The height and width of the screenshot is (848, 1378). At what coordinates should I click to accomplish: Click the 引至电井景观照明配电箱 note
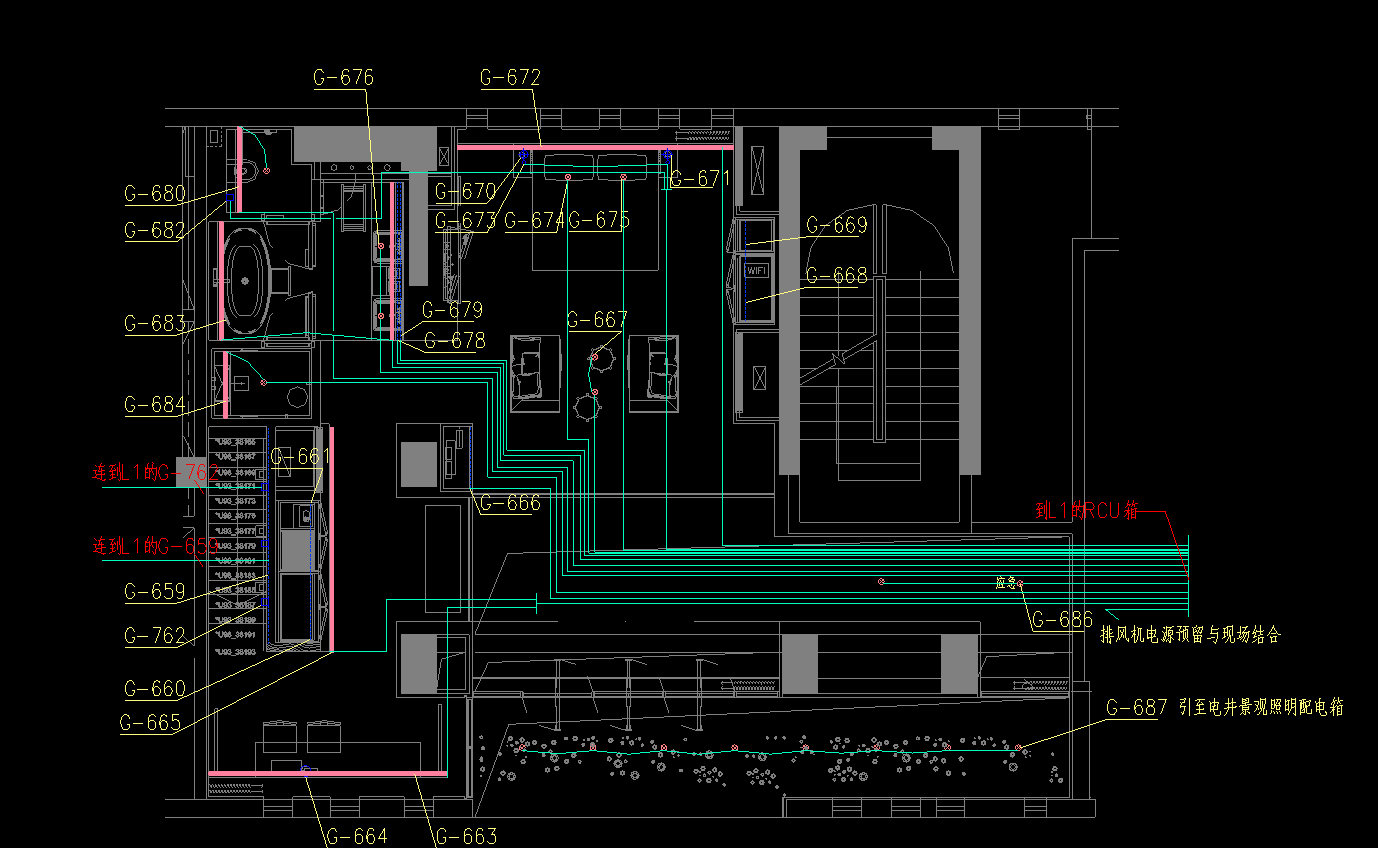1261,708
